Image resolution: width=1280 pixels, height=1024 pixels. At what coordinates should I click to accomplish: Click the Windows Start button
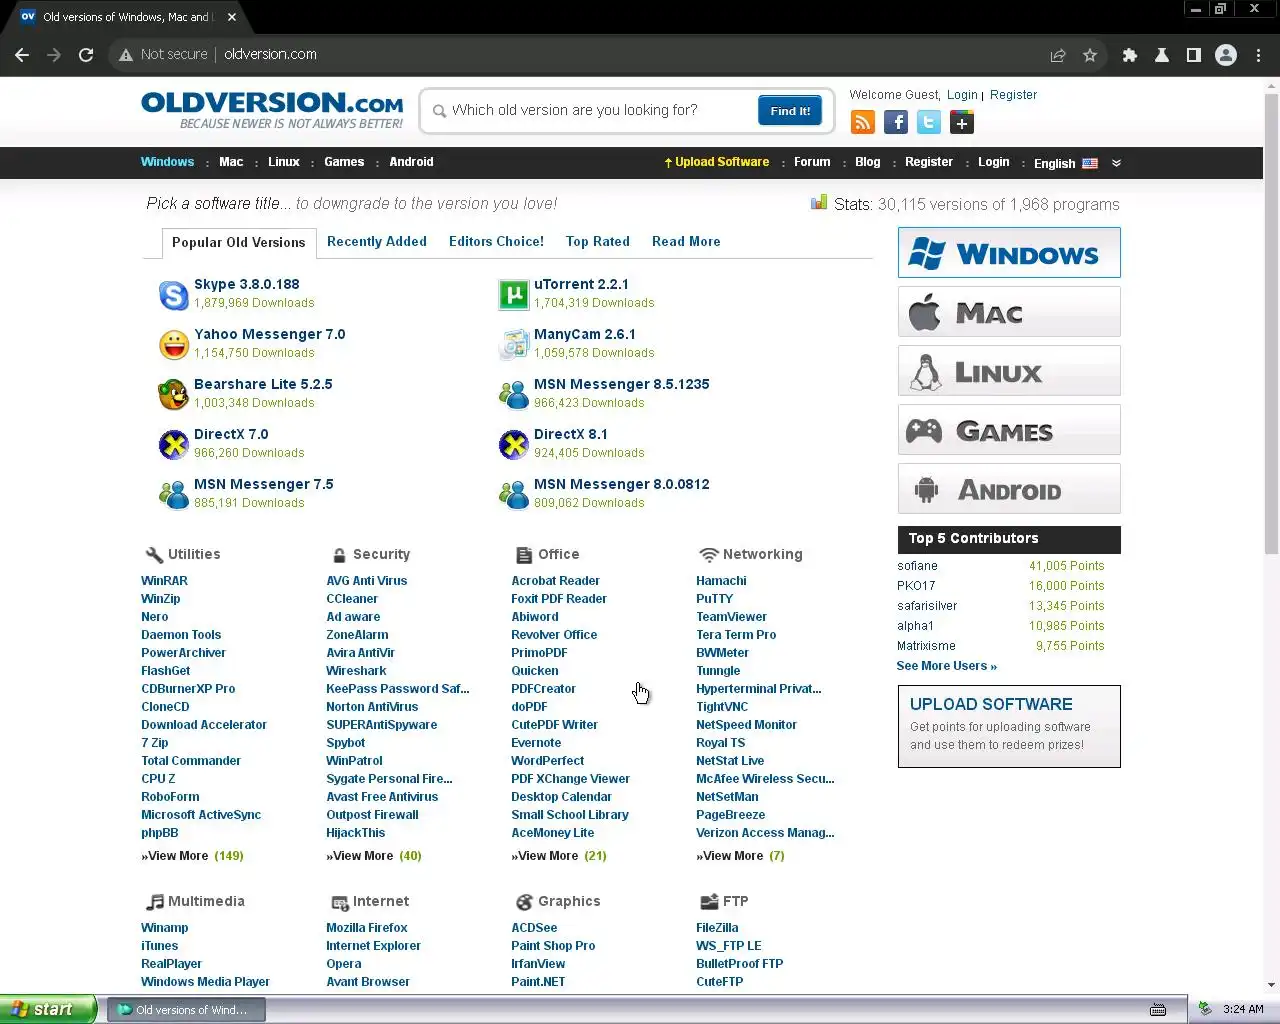pos(48,1010)
